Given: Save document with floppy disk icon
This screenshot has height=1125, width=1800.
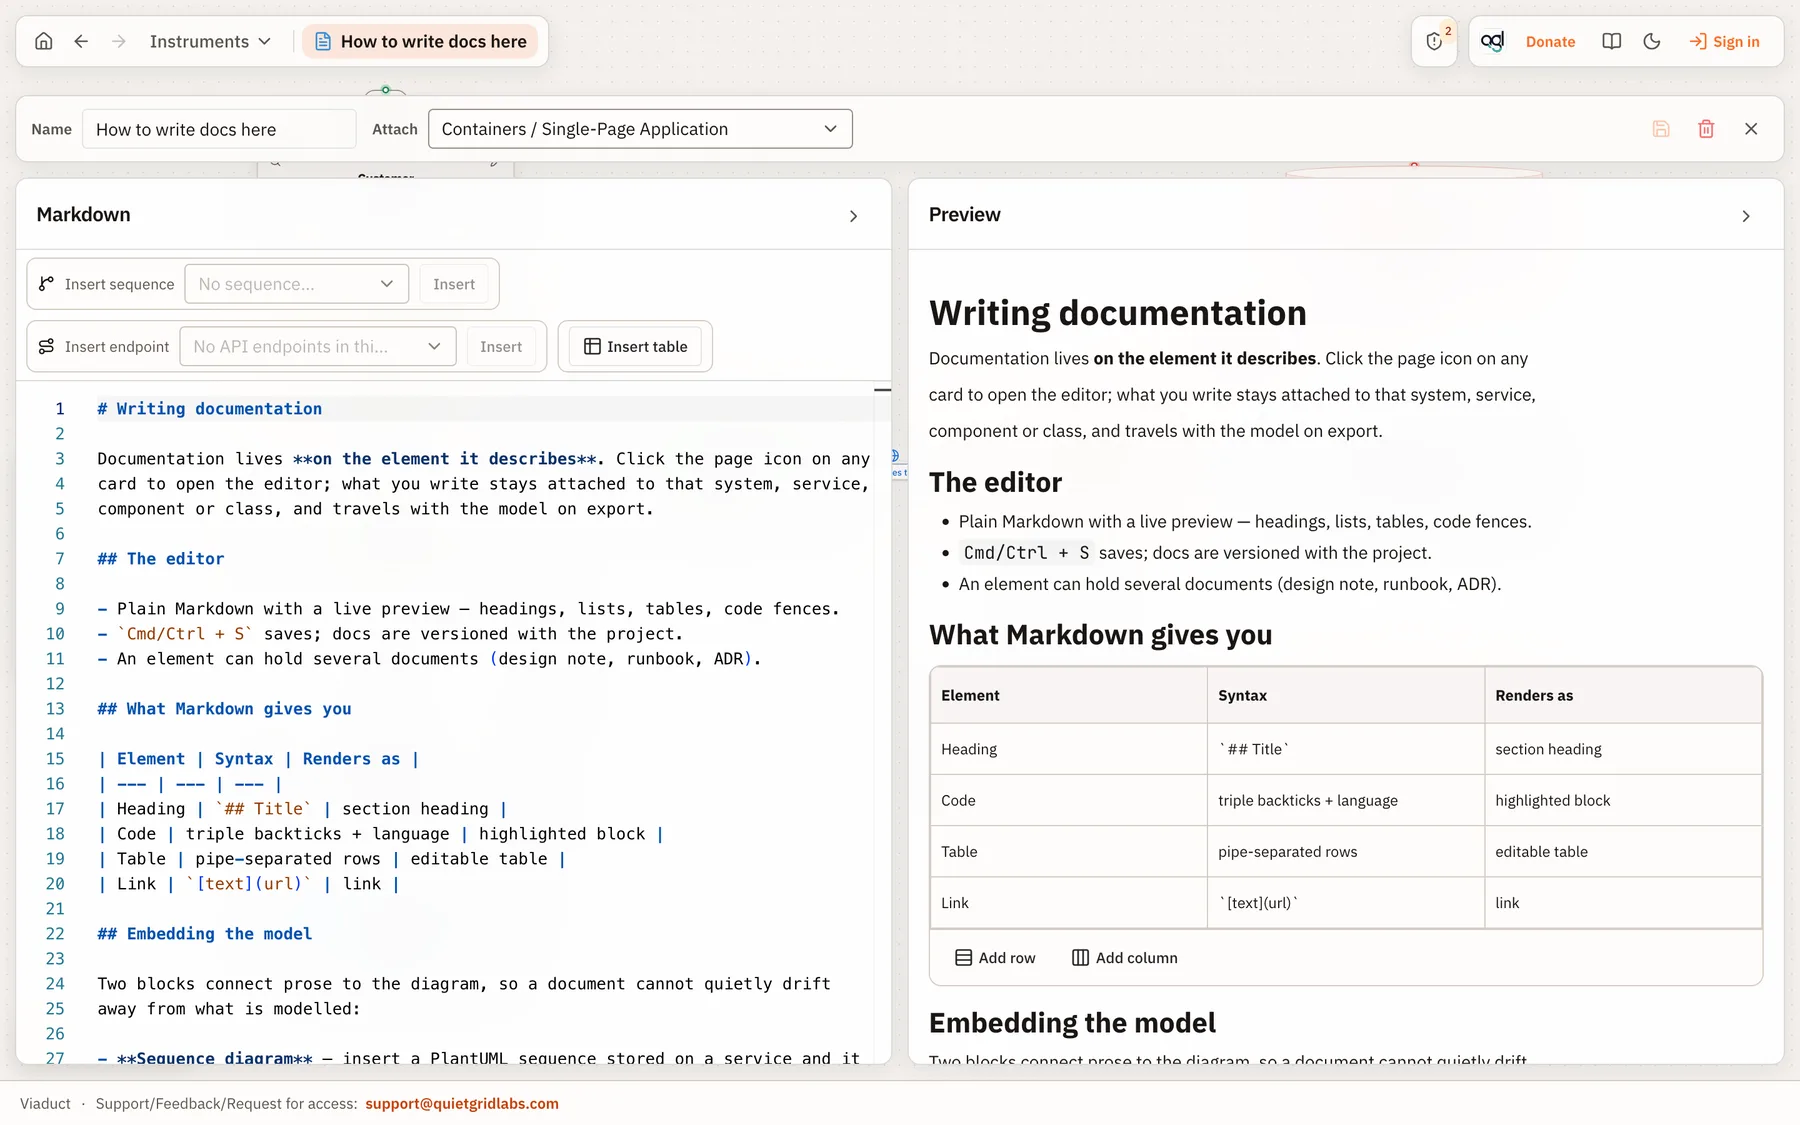Looking at the screenshot, I should [1661, 129].
